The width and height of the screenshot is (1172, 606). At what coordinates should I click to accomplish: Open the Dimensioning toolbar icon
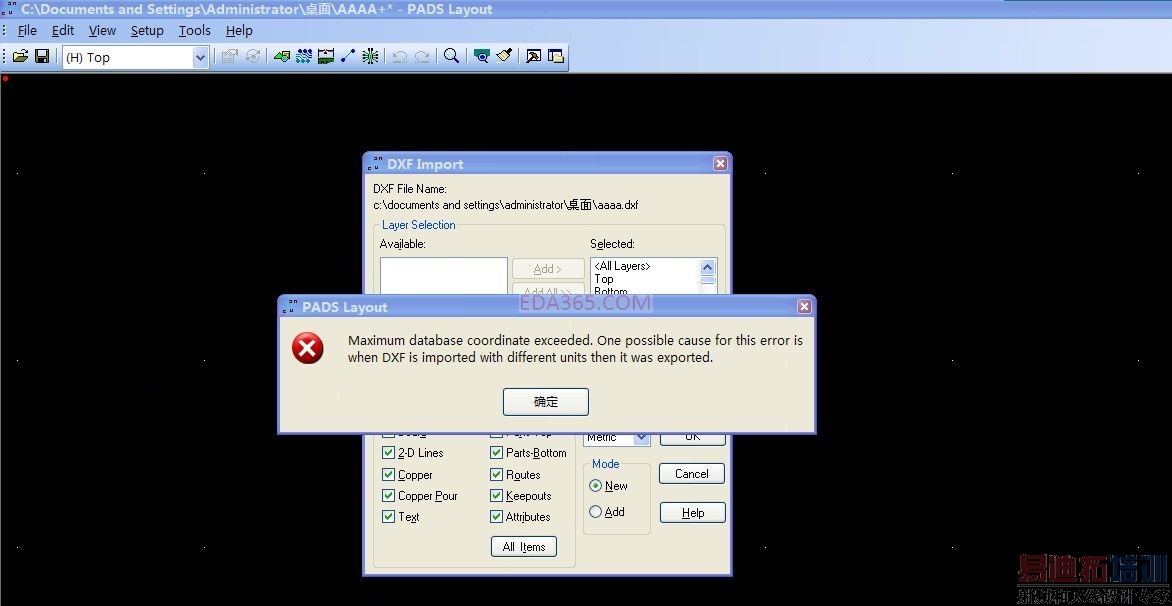(326, 56)
